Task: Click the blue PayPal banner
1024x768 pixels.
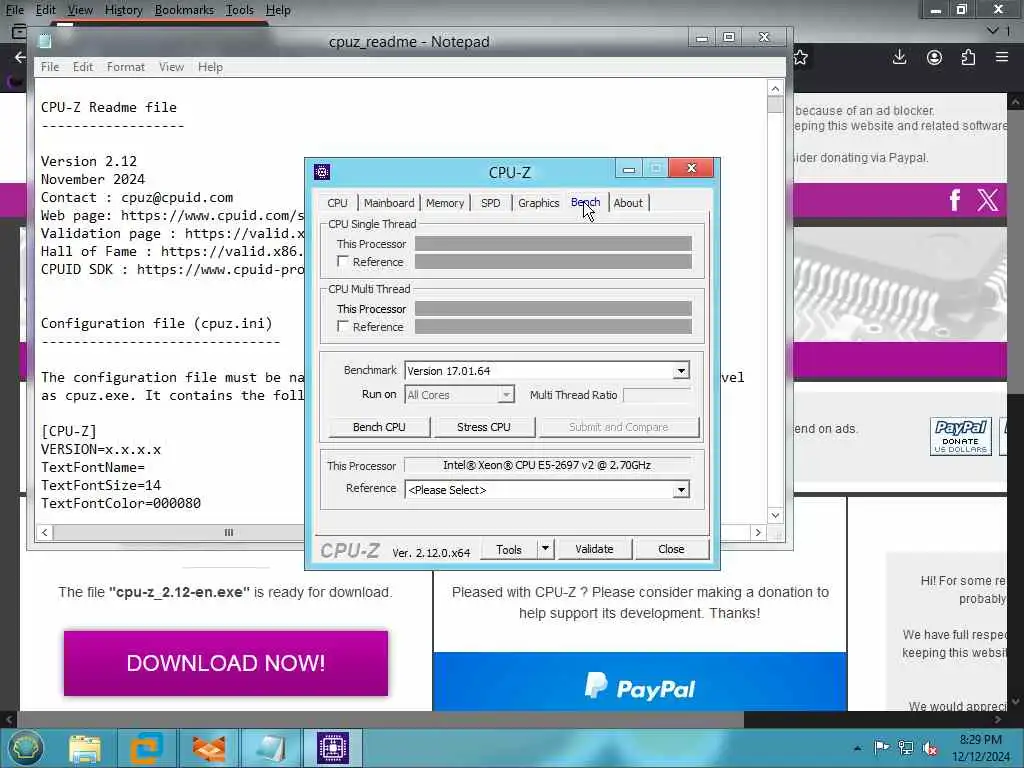Action: (x=639, y=681)
